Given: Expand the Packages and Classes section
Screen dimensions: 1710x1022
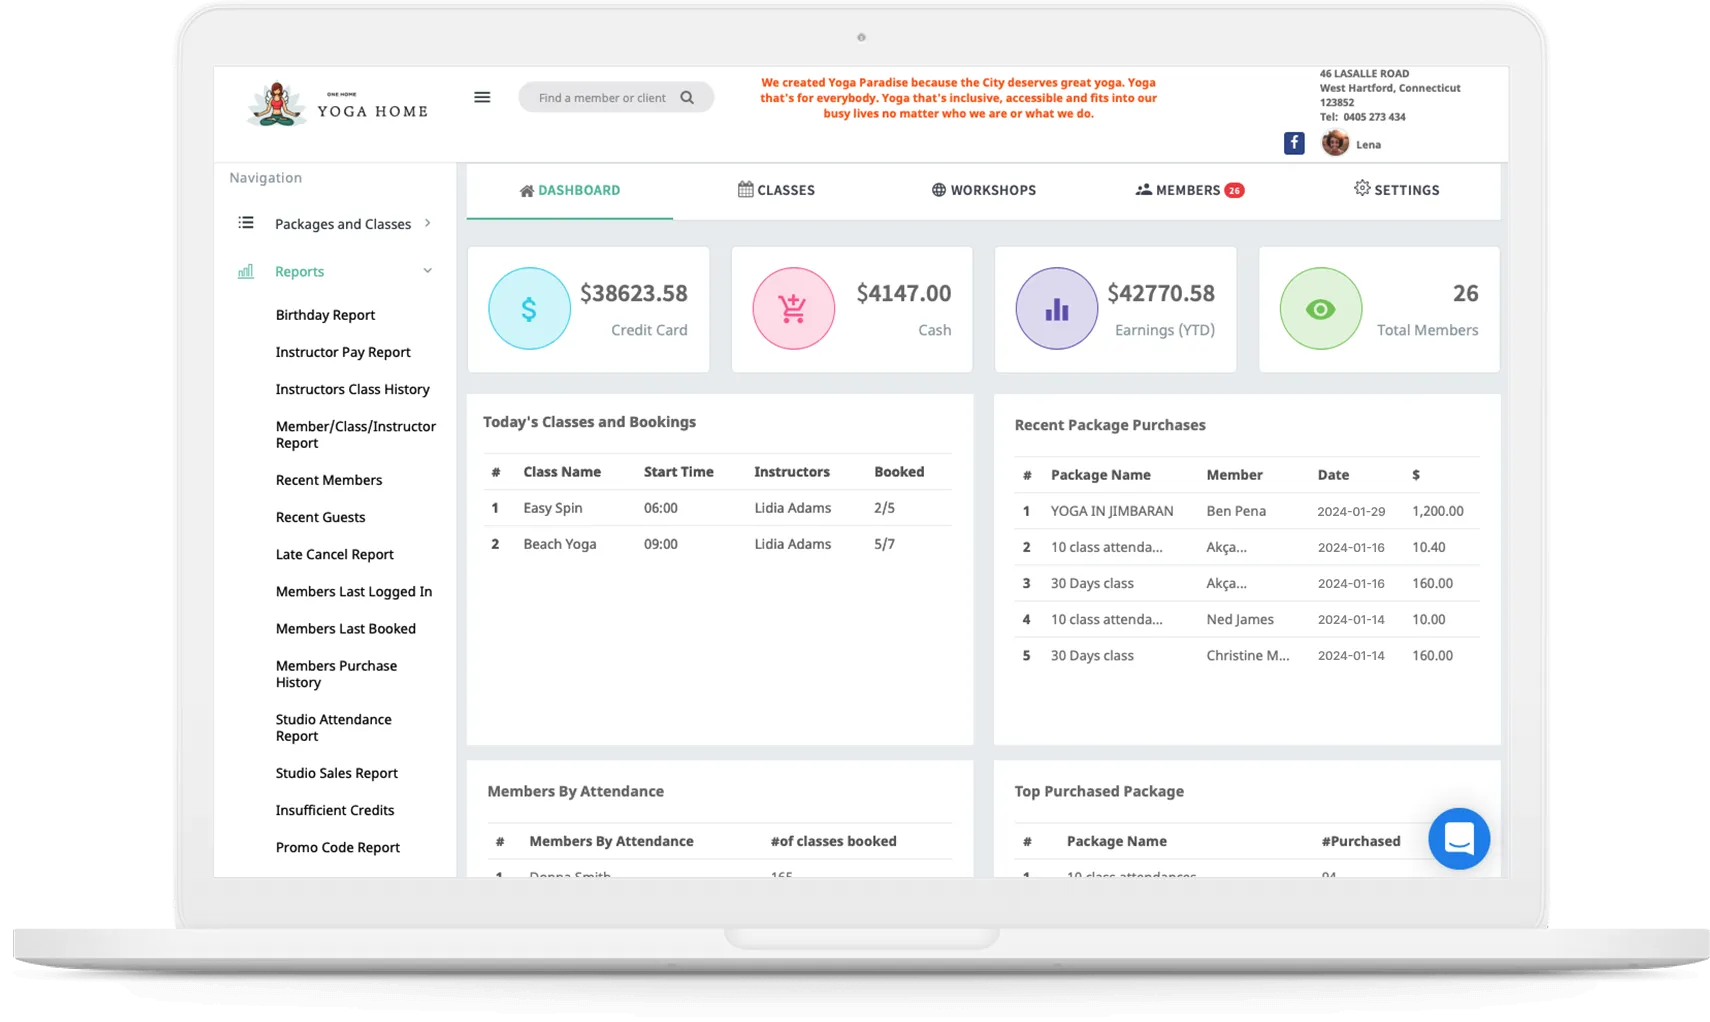Looking at the screenshot, I should 428,223.
